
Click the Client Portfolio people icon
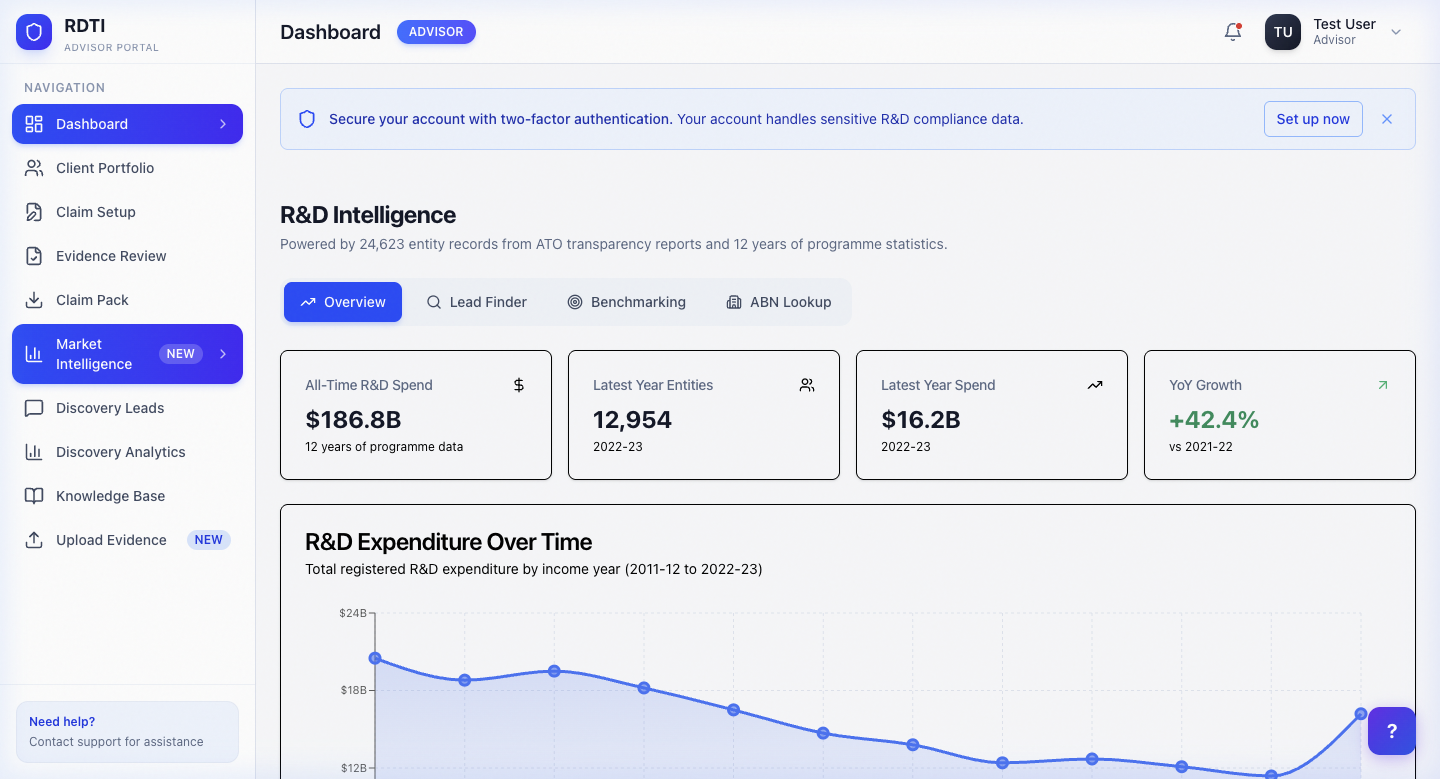coord(34,168)
